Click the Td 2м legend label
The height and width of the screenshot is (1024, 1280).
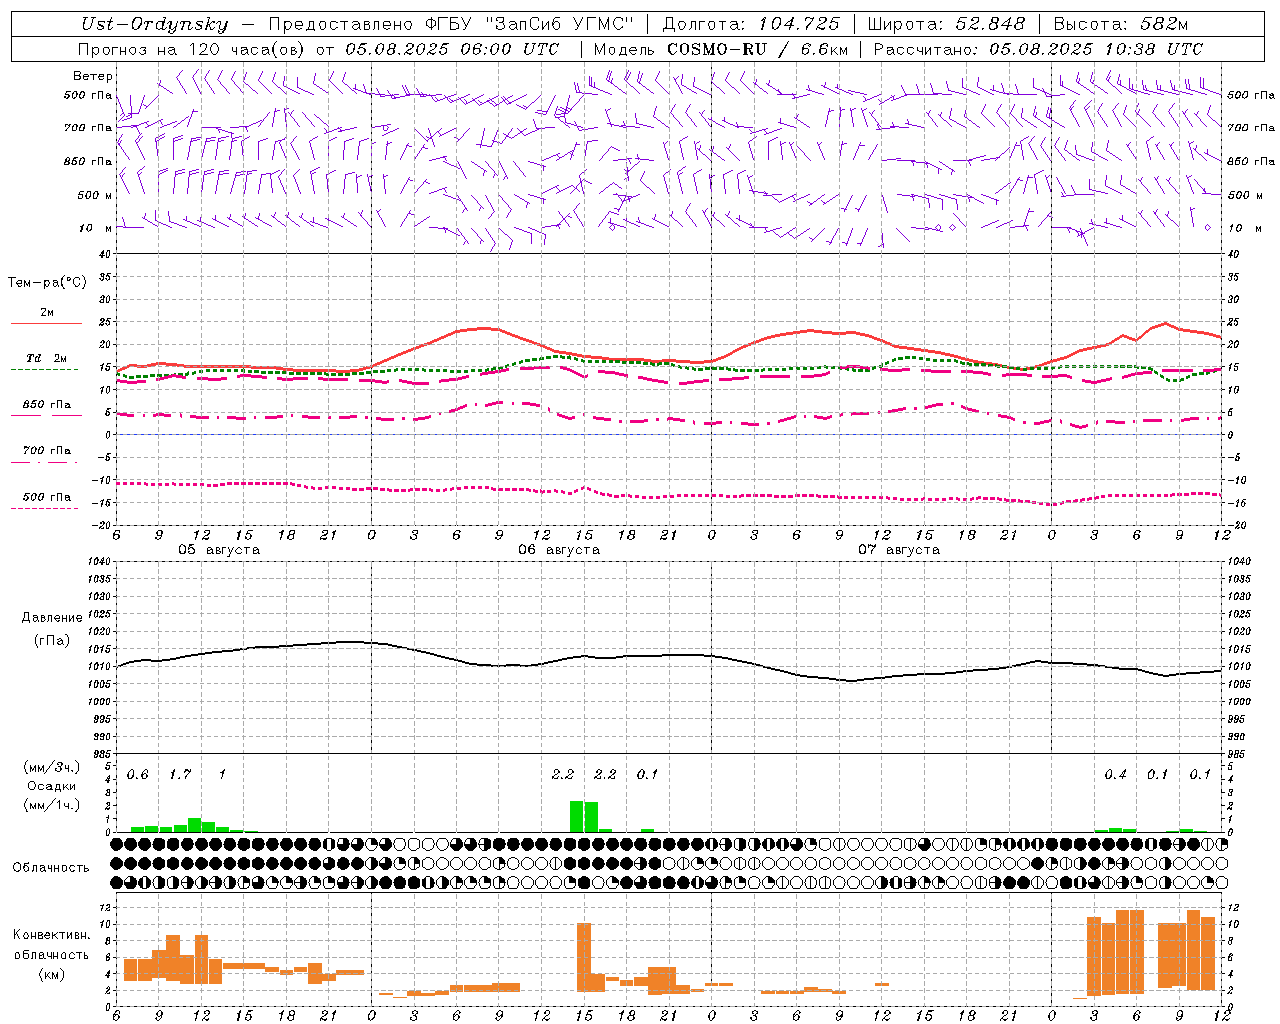(x=46, y=358)
